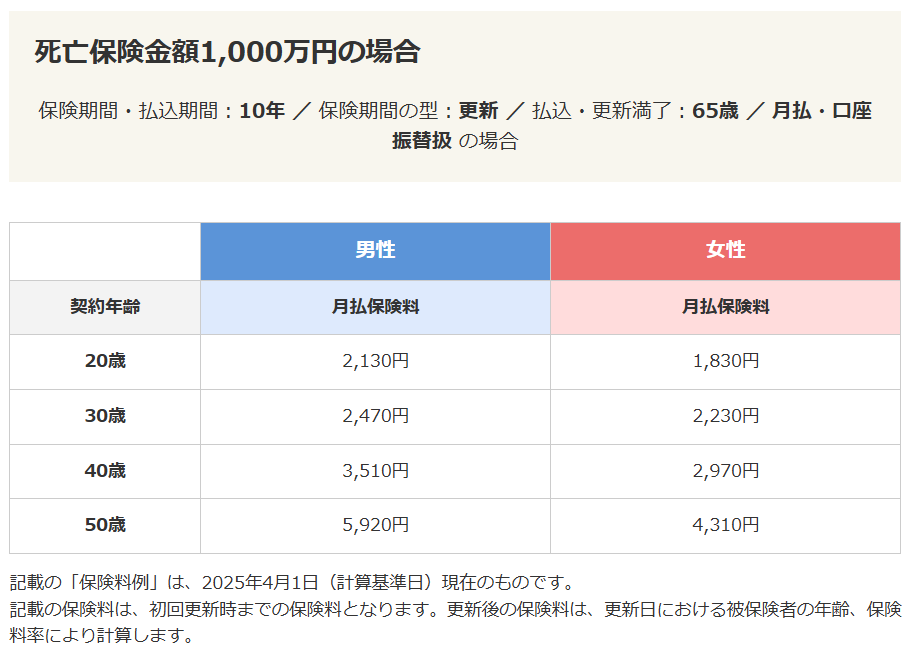Click the 契約年齢 header cell
This screenshot has width=922, height=657.
(x=105, y=307)
